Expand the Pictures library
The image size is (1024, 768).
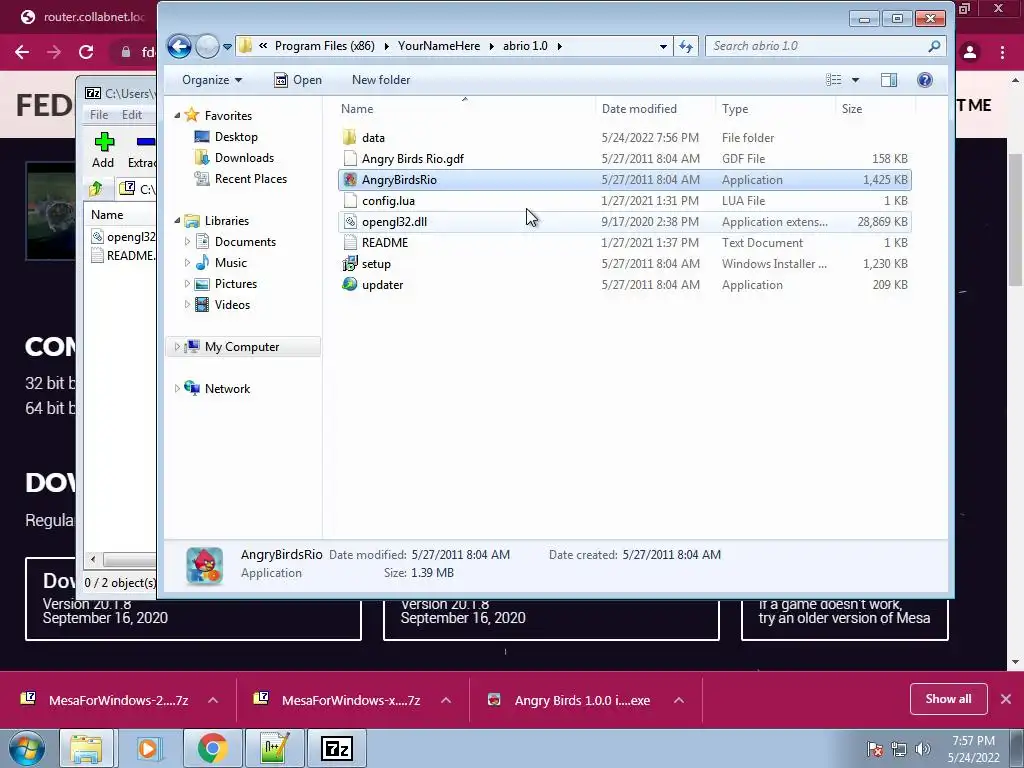click(187, 283)
